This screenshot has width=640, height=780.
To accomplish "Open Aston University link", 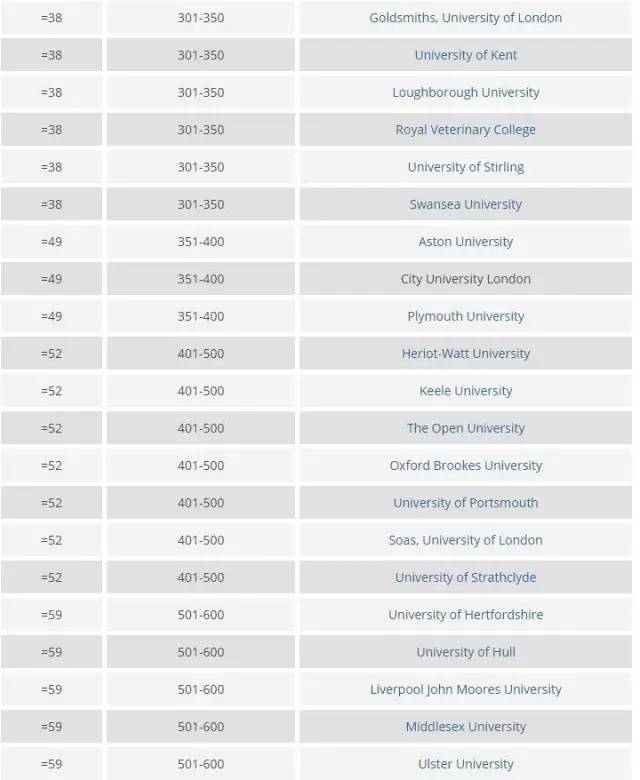I will coord(465,242).
